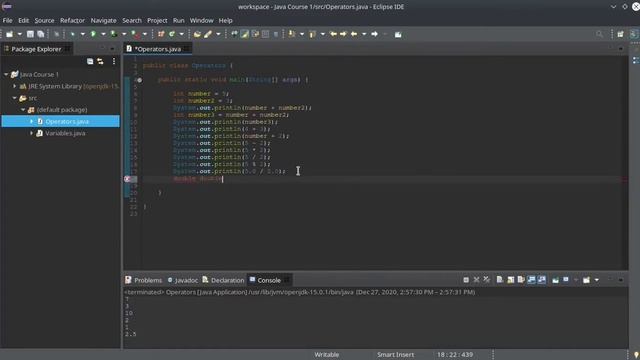The width and height of the screenshot is (640, 360).
Task: Click the error marker on line 18
Action: pyautogui.click(x=127, y=179)
